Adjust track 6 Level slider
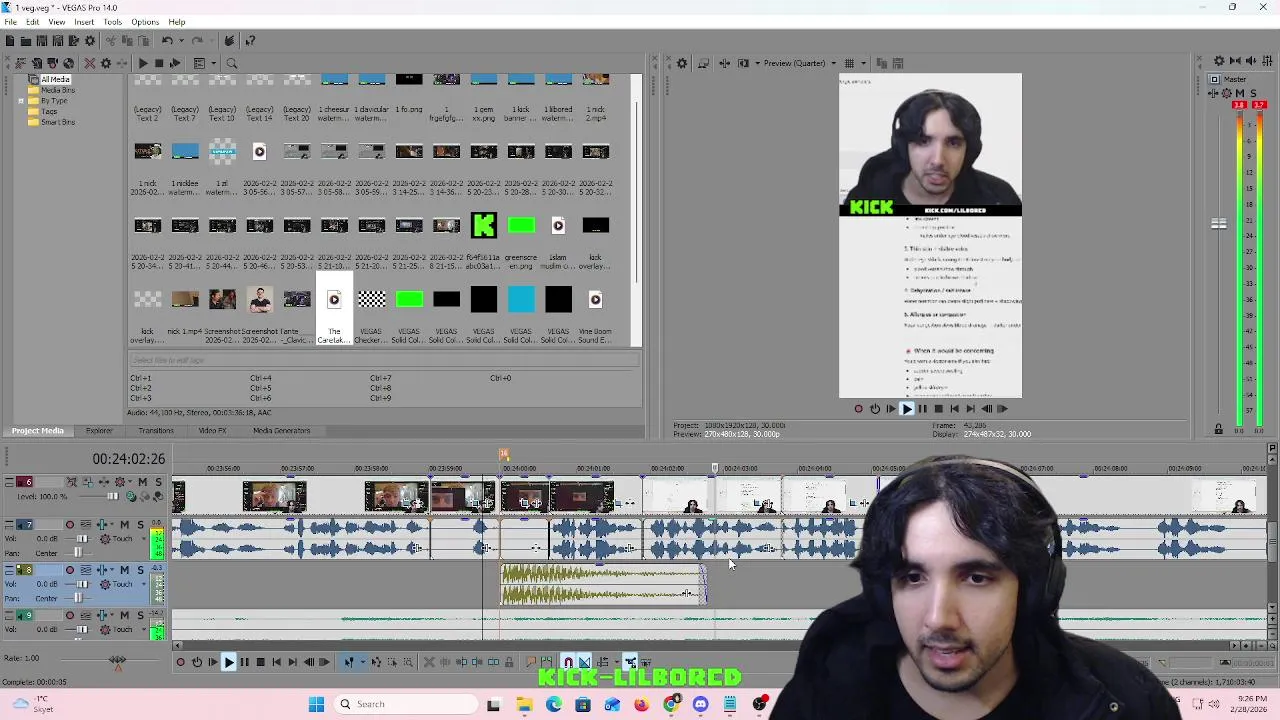This screenshot has width=1280, height=720. [x=112, y=496]
